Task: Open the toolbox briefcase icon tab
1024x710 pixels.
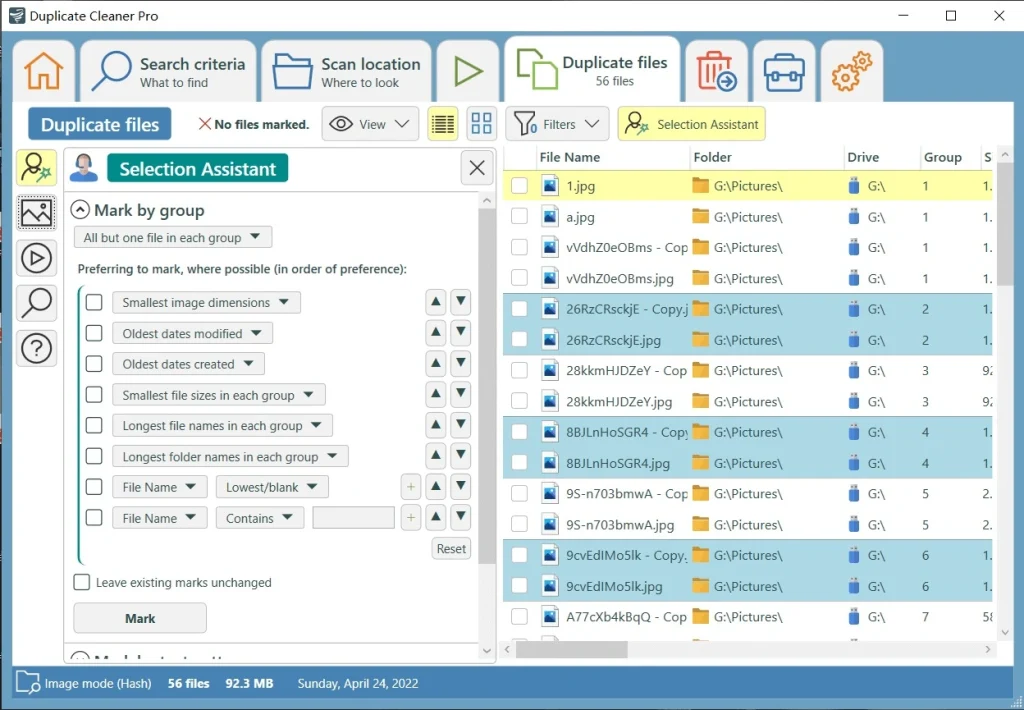Action: [784, 71]
